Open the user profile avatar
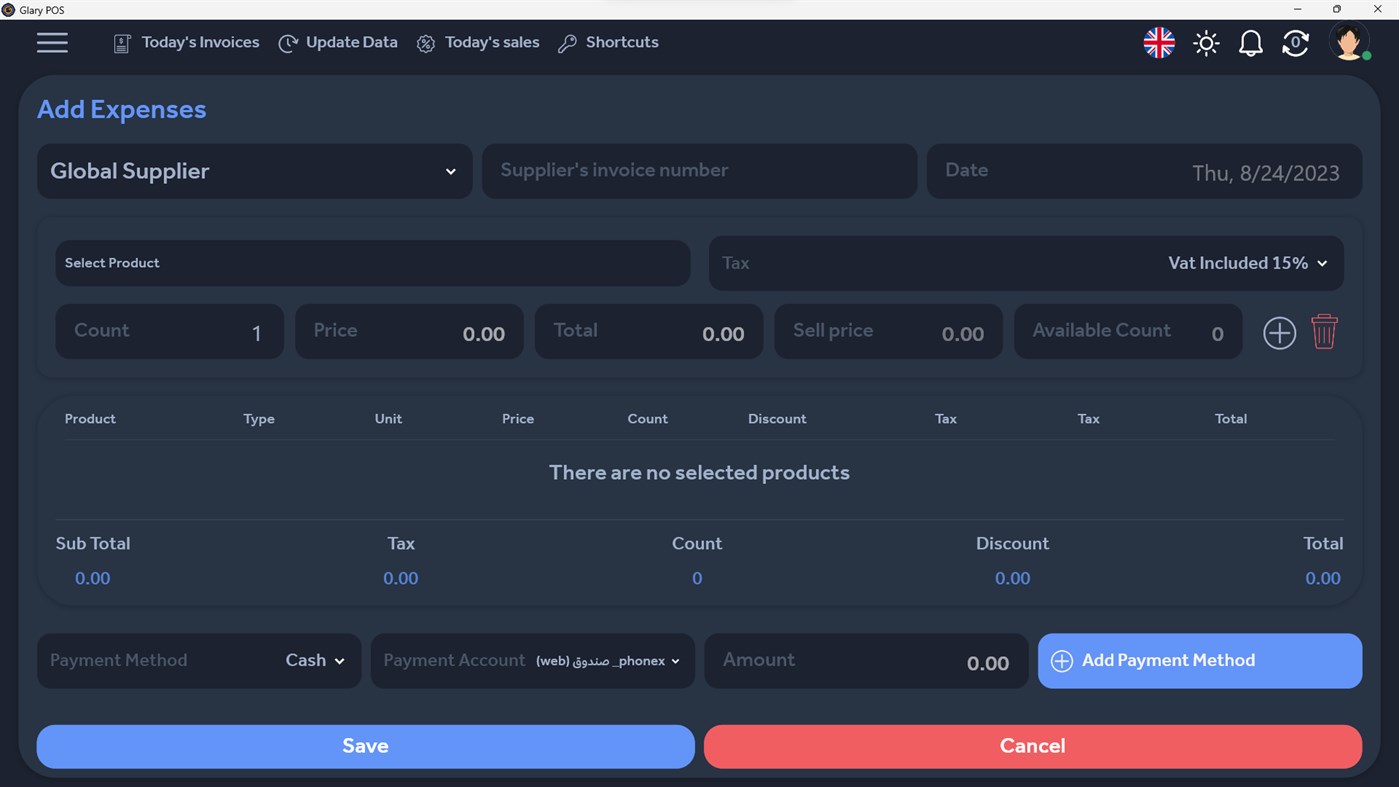This screenshot has height=787, width=1399. [1348, 42]
